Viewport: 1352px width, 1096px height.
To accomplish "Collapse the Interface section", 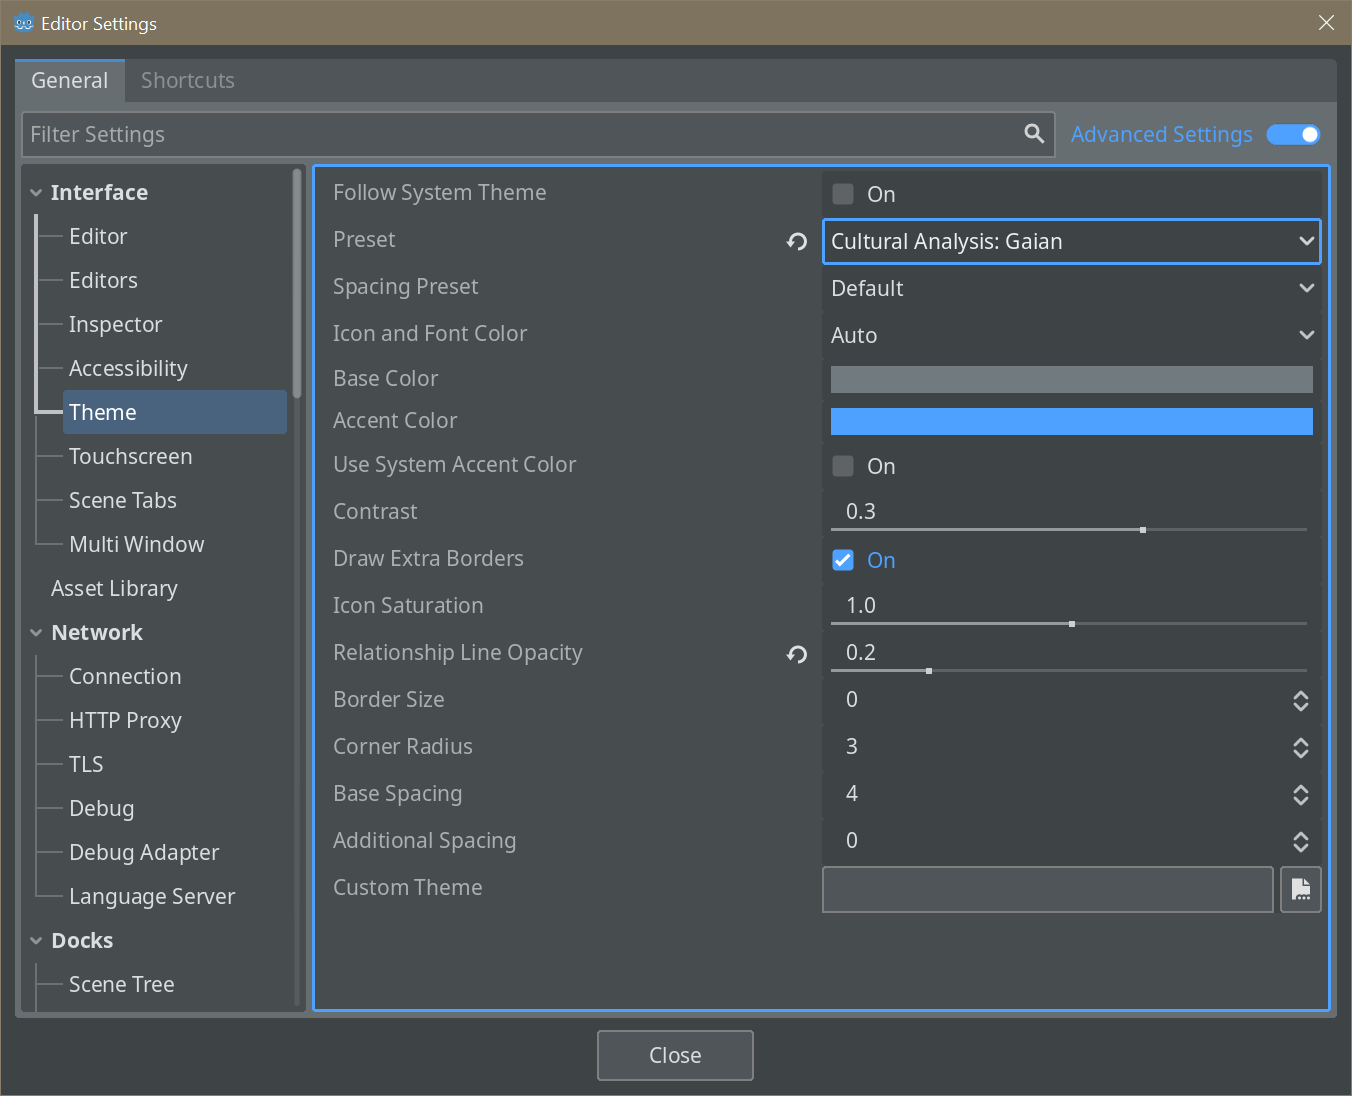I will [x=36, y=193].
